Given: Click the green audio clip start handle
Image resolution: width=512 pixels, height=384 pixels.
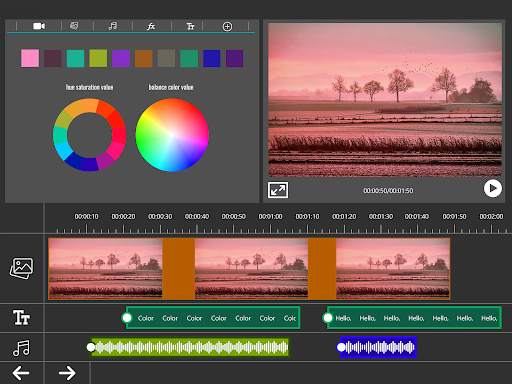Looking at the screenshot, I should [91, 347].
